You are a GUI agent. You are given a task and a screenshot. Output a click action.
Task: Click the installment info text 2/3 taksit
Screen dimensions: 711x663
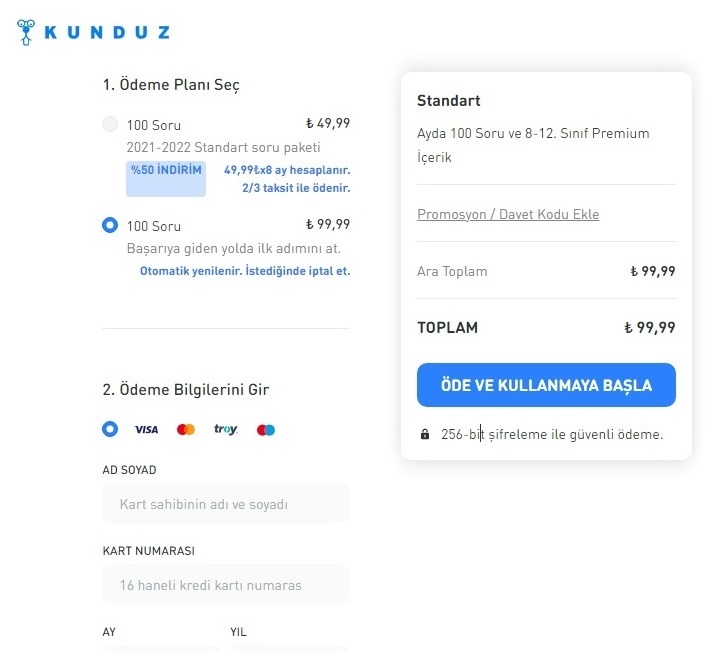point(296,188)
